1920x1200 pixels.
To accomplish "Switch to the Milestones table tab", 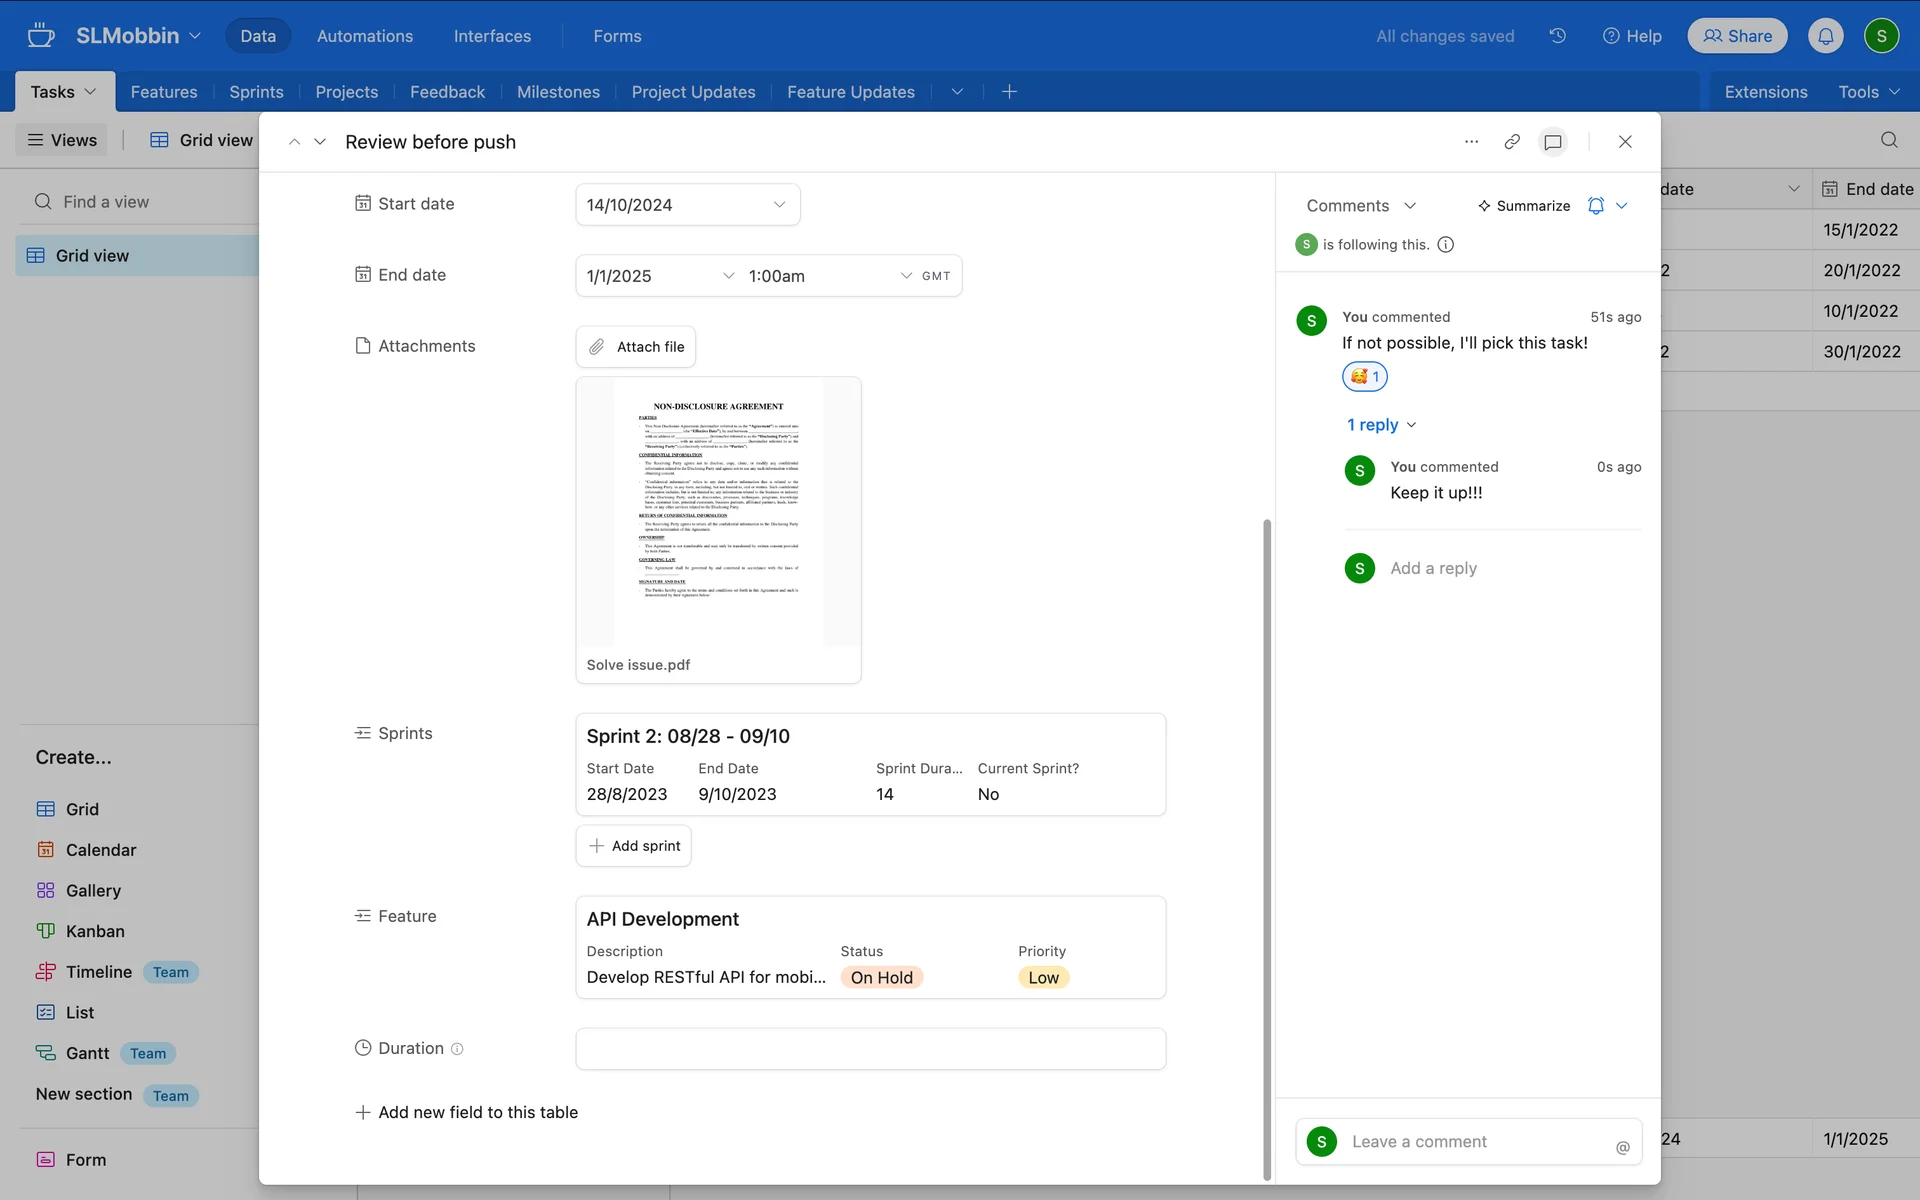I will point(558,92).
